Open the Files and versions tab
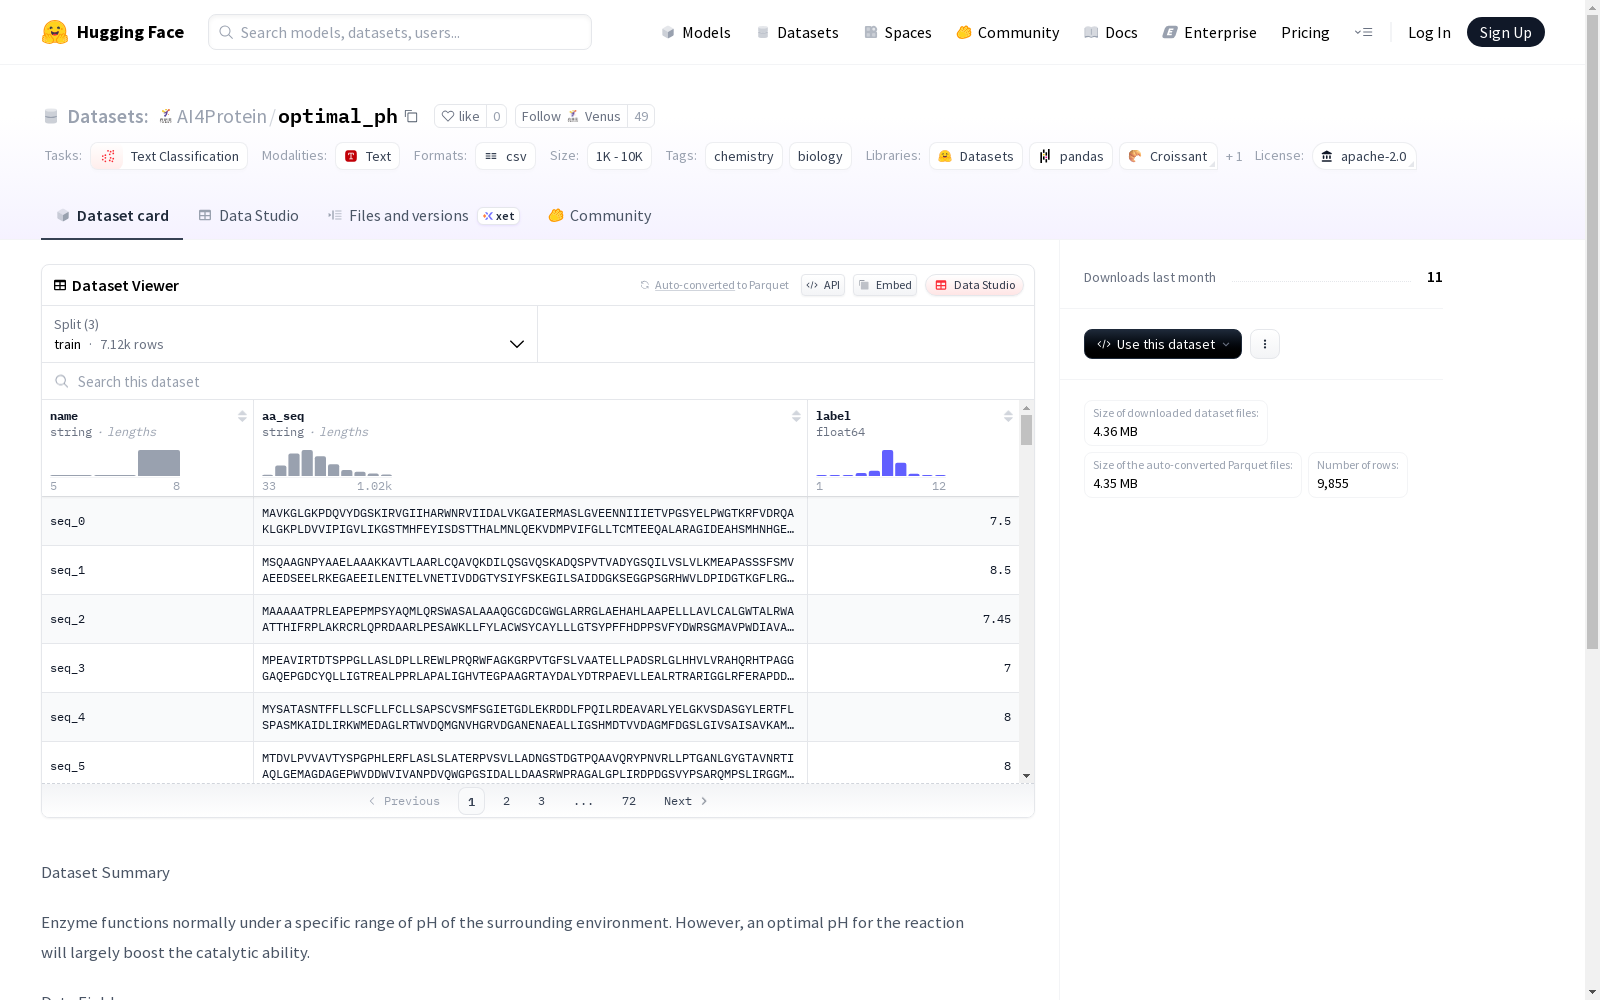 [x=424, y=216]
